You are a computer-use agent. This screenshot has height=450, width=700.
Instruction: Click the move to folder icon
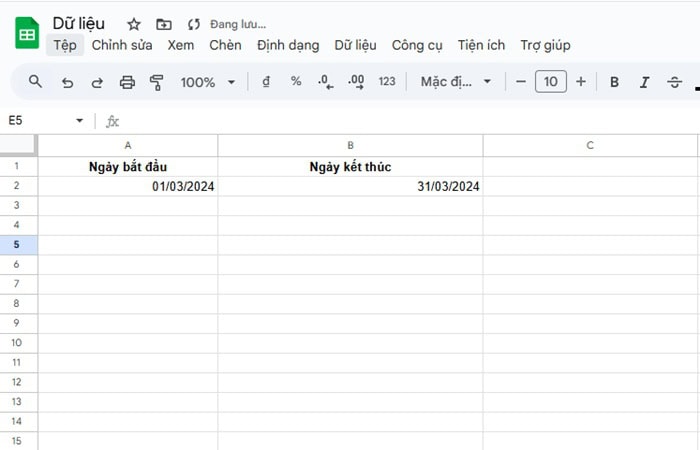tap(164, 24)
